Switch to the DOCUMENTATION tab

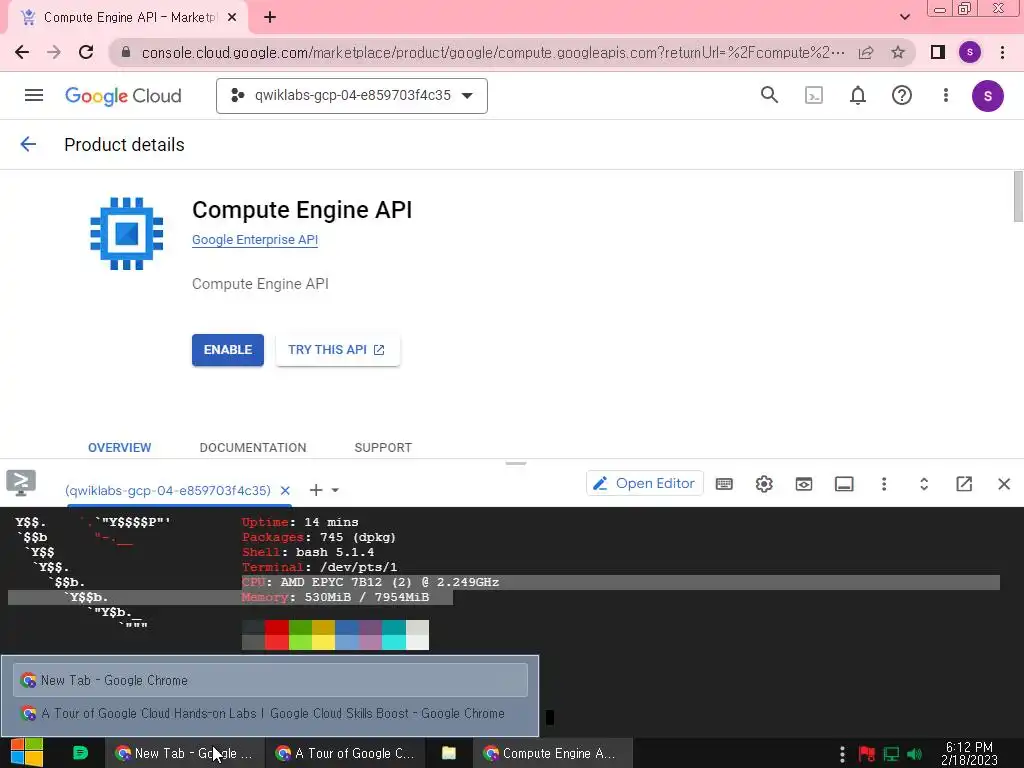[x=253, y=447]
